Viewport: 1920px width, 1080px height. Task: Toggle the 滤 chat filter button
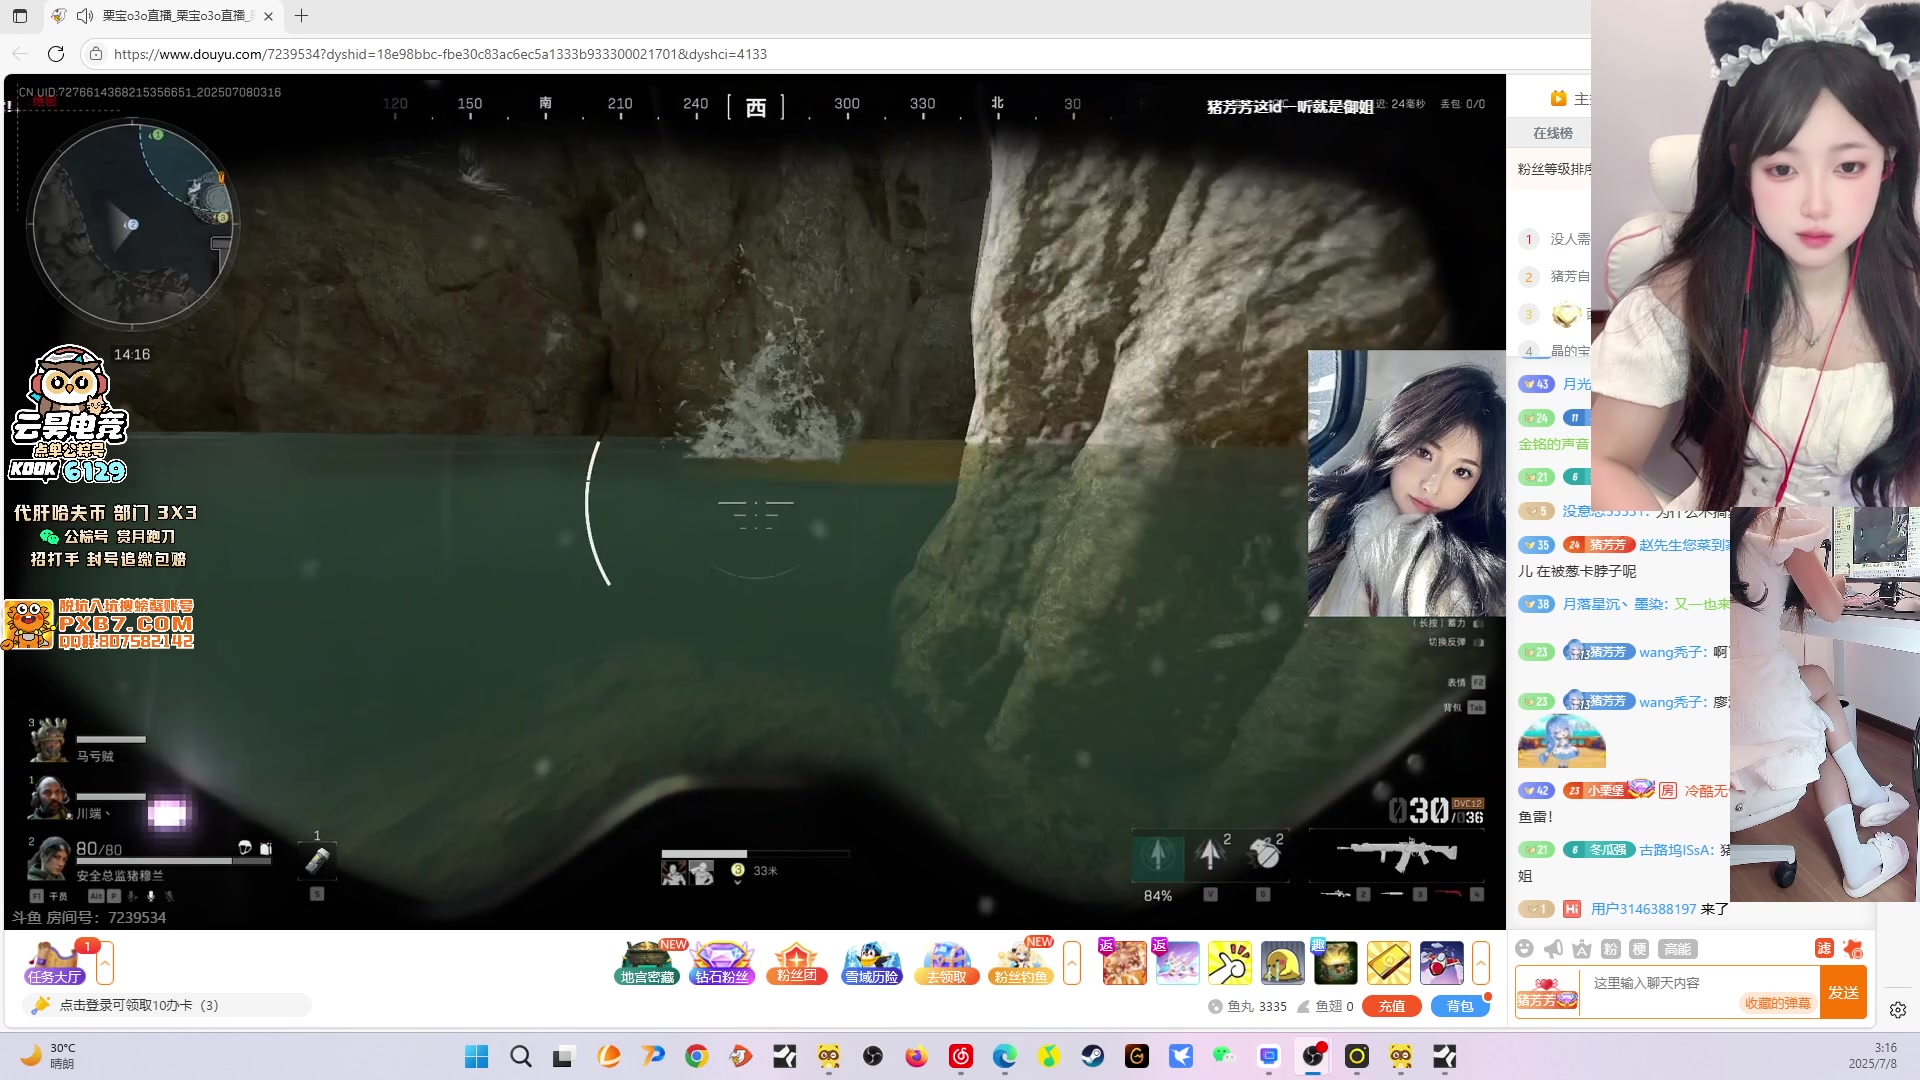click(x=1824, y=948)
